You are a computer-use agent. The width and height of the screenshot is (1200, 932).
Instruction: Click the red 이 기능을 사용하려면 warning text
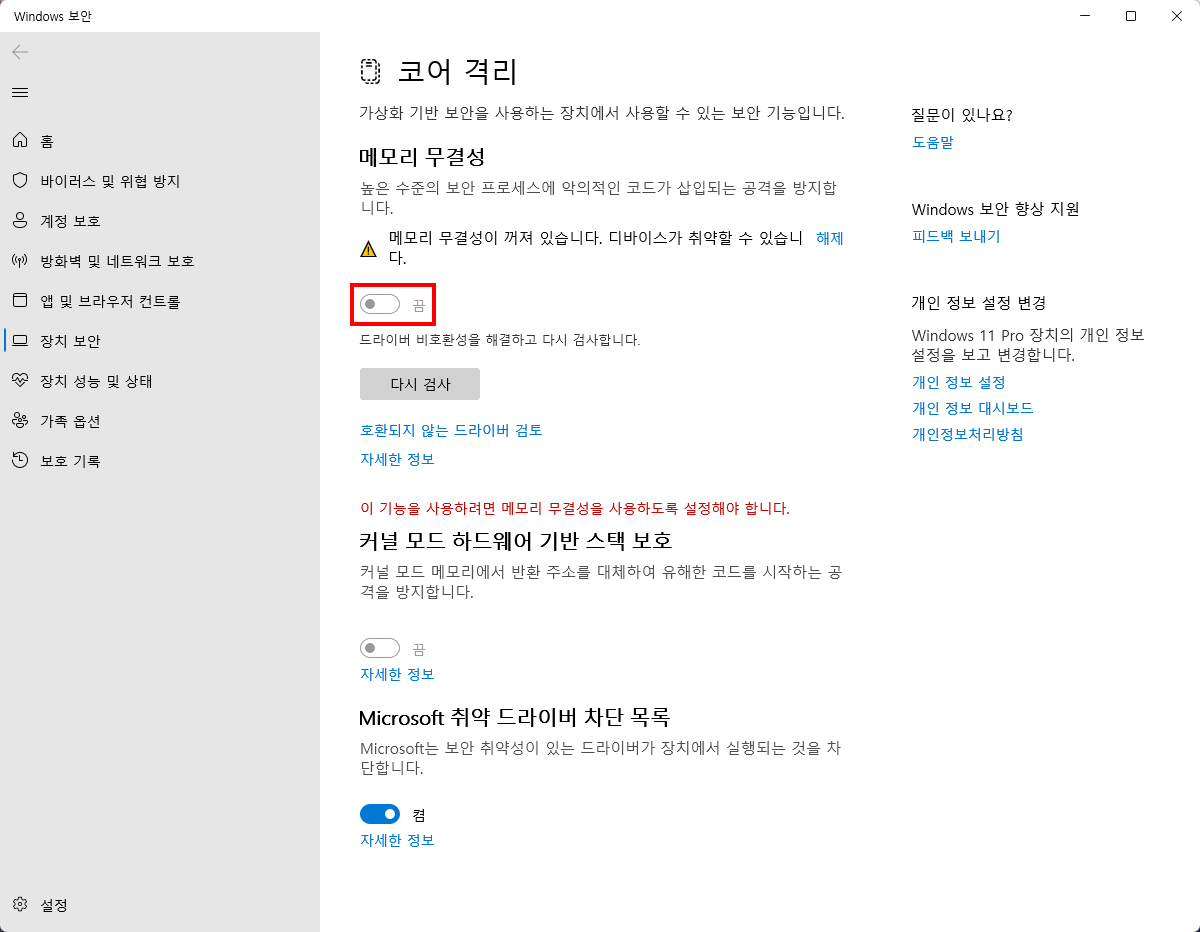(x=575, y=508)
